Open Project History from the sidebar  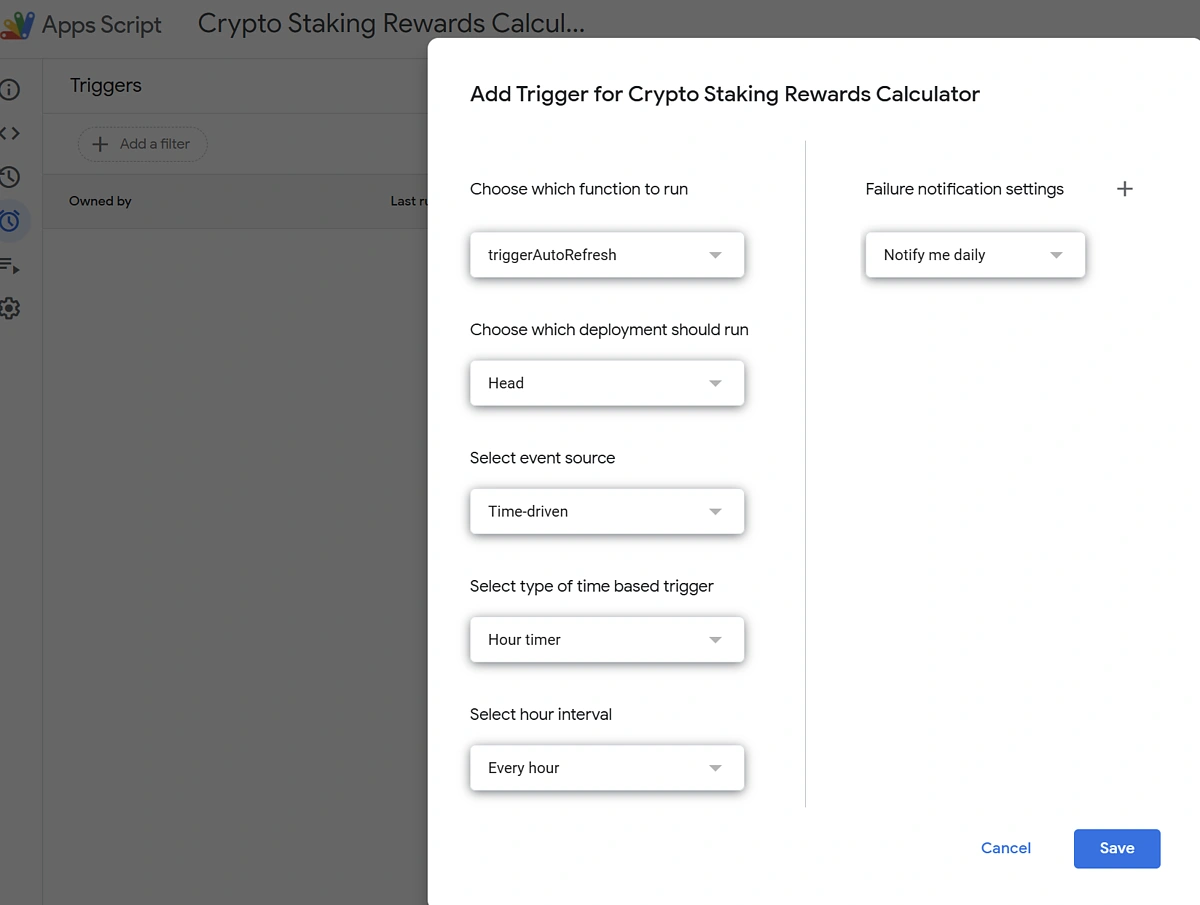click(10, 177)
